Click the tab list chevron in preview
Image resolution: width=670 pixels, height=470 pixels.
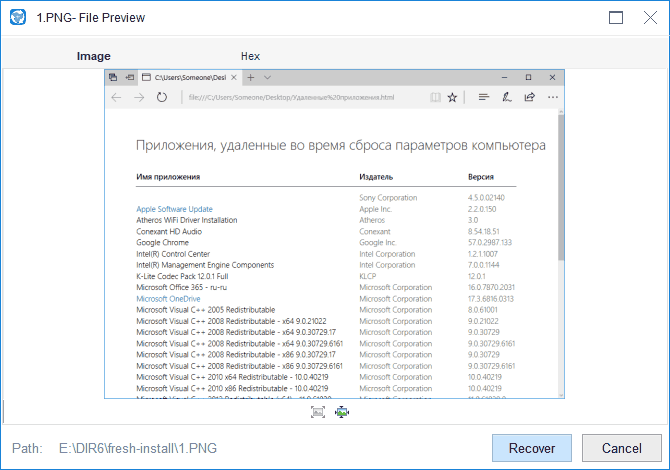point(267,77)
